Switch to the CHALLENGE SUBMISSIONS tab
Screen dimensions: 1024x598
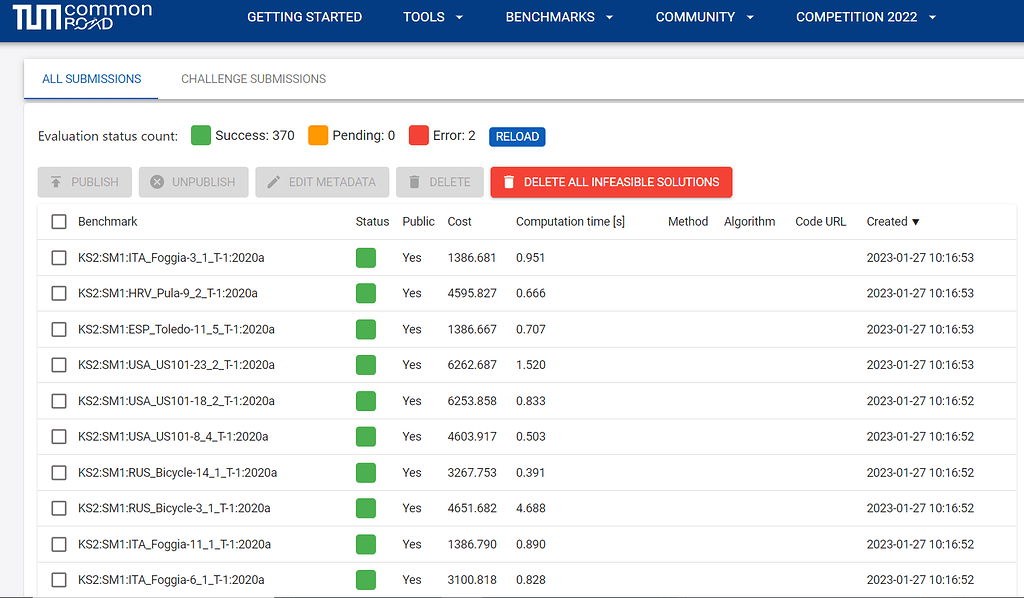click(x=253, y=78)
